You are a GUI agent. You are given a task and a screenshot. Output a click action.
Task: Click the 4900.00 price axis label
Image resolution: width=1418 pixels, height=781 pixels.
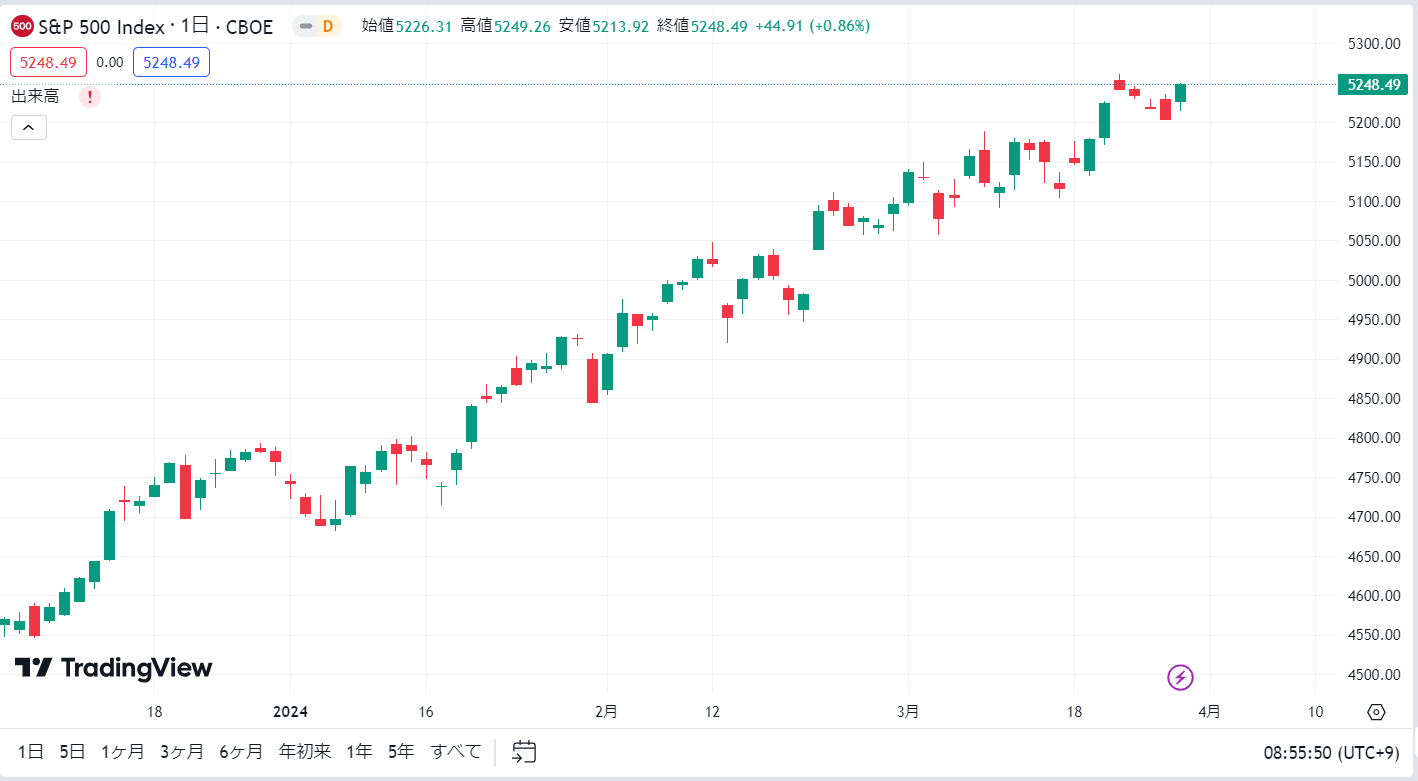pyautogui.click(x=1372, y=359)
